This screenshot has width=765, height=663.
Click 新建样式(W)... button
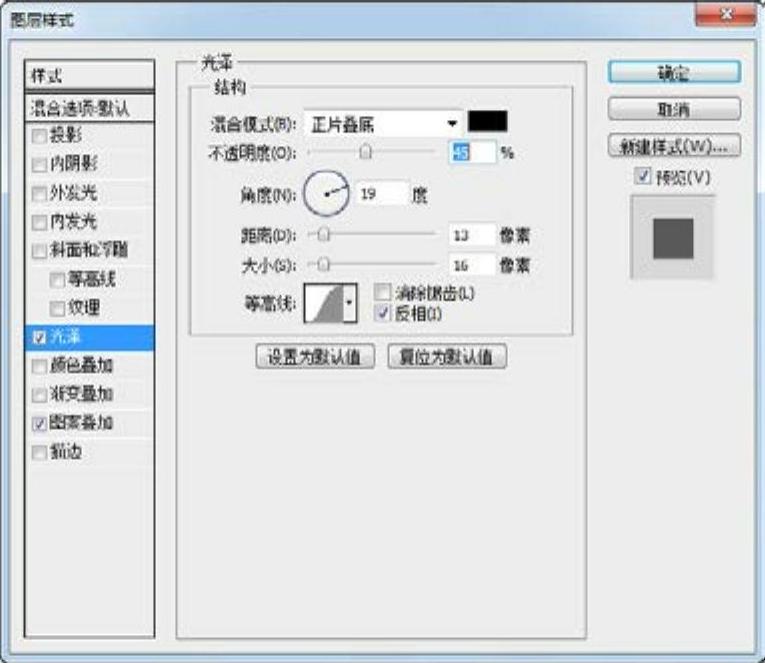[674, 145]
